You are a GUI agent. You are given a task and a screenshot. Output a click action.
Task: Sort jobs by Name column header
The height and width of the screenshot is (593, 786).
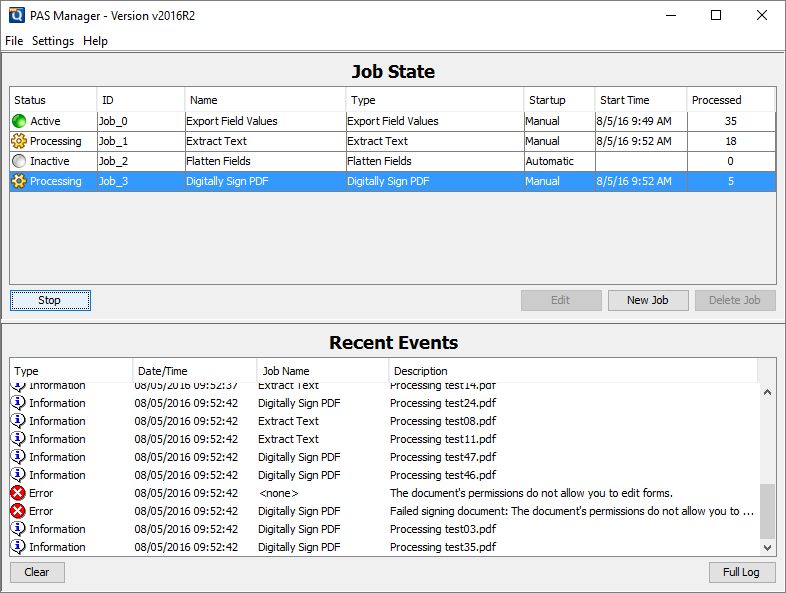tap(265, 100)
